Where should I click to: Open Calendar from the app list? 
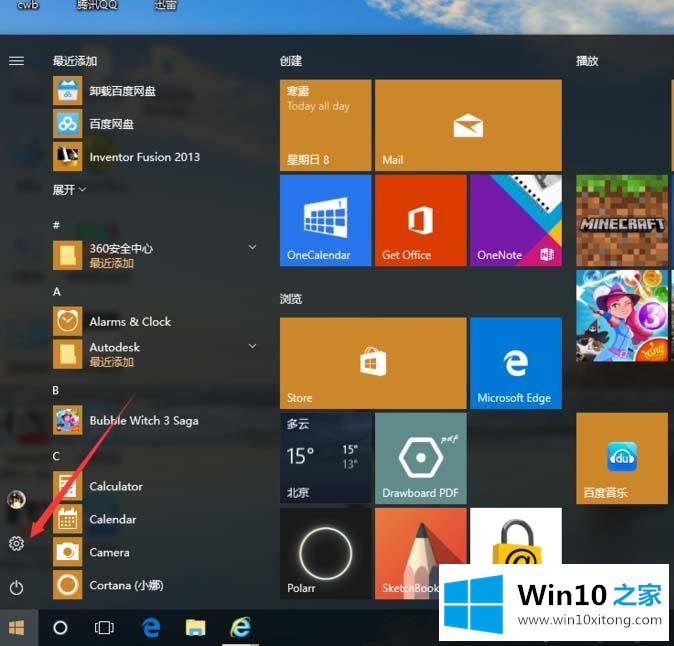[156, 519]
